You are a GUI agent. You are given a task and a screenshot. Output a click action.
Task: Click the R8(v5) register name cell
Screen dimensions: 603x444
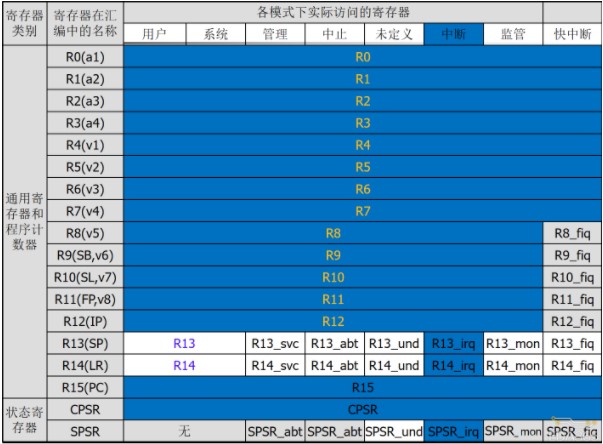point(85,233)
